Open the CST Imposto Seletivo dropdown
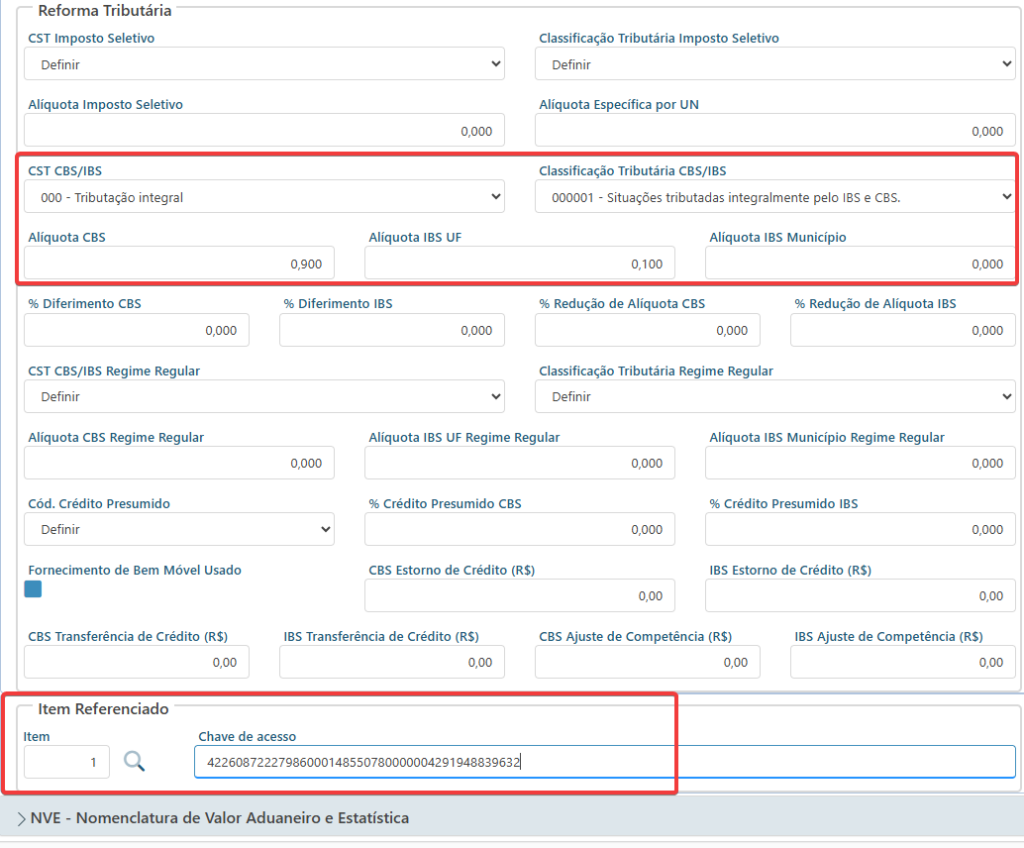This screenshot has height=848, width=1024. pyautogui.click(x=264, y=64)
